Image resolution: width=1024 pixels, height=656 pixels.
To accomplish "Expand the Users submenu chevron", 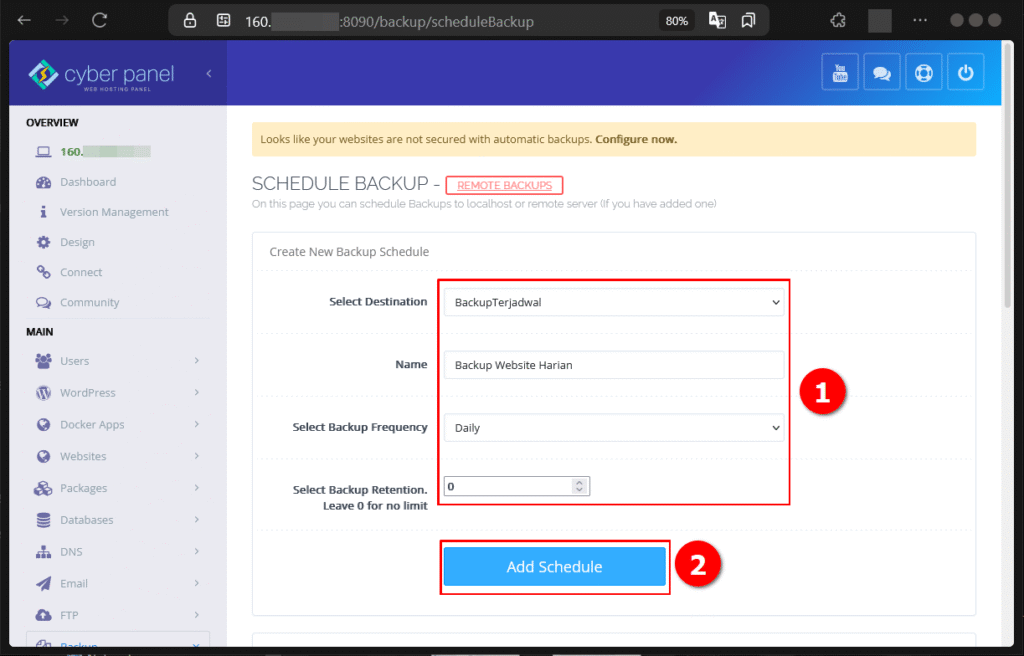I will click(x=197, y=361).
